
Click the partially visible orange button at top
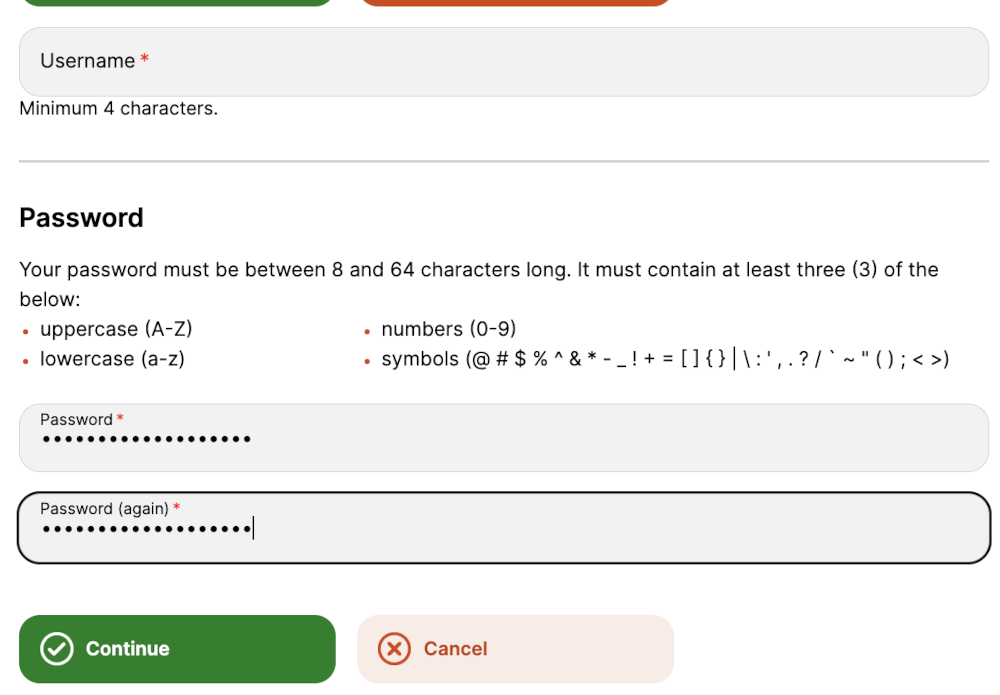tap(514, 2)
